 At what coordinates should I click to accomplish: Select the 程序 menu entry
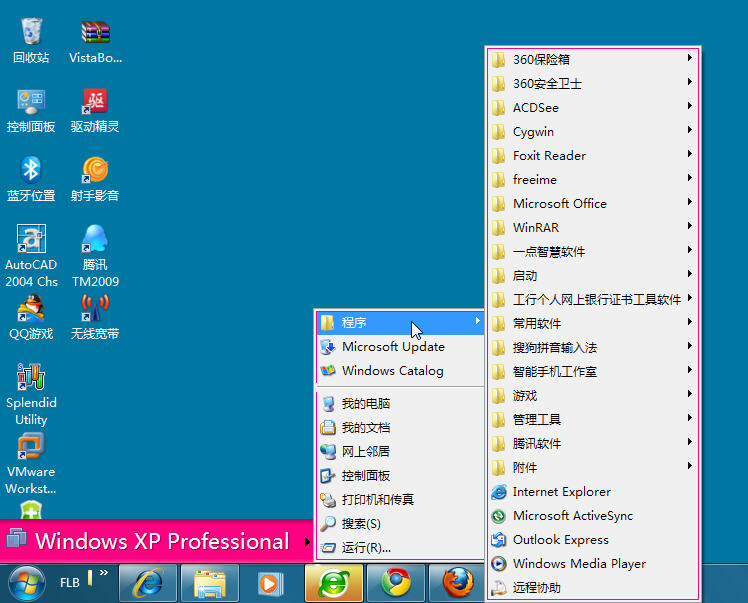(400, 323)
